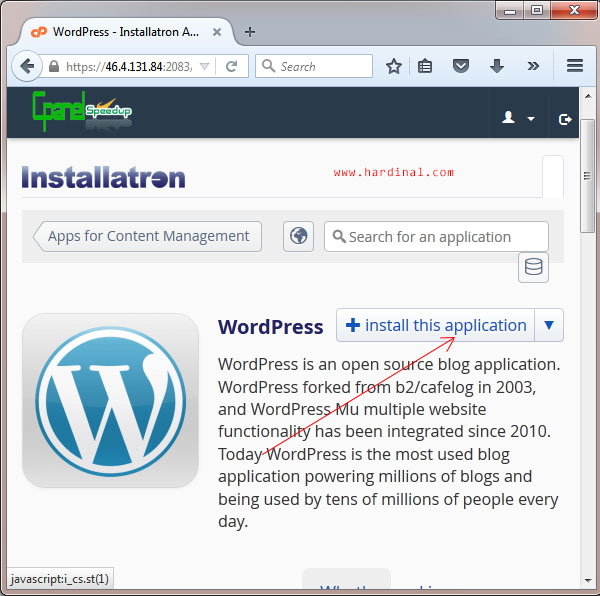Select the WordPress - Installatron tab
600x596 pixels.
(126, 32)
